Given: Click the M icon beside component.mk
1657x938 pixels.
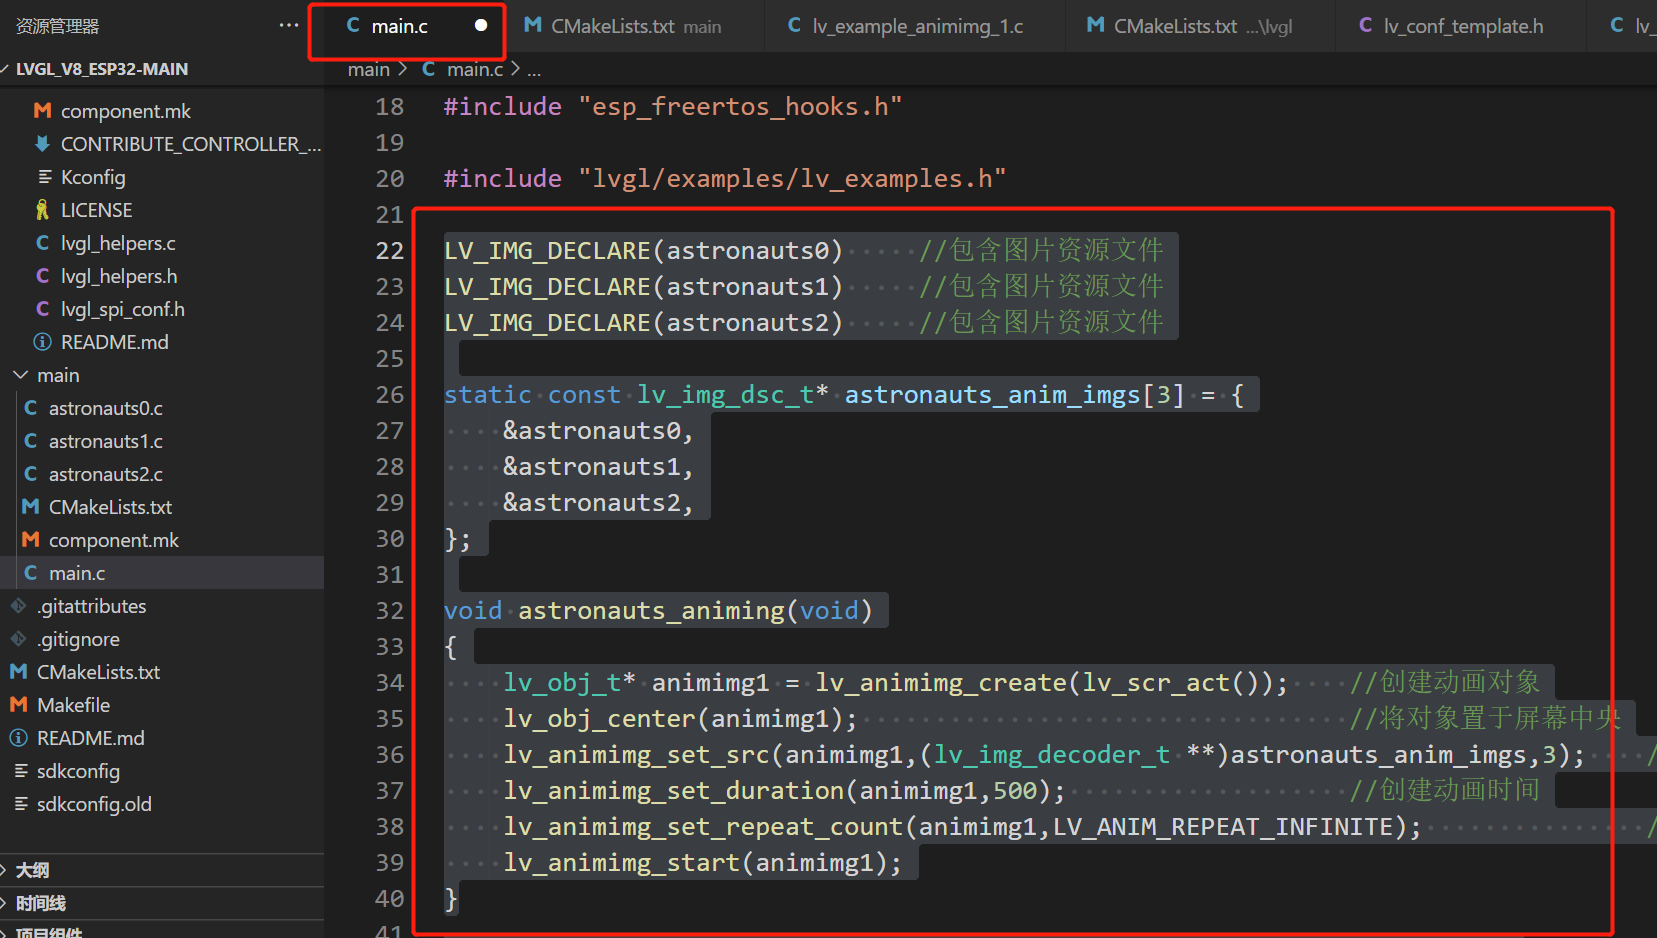Looking at the screenshot, I should (x=41, y=110).
